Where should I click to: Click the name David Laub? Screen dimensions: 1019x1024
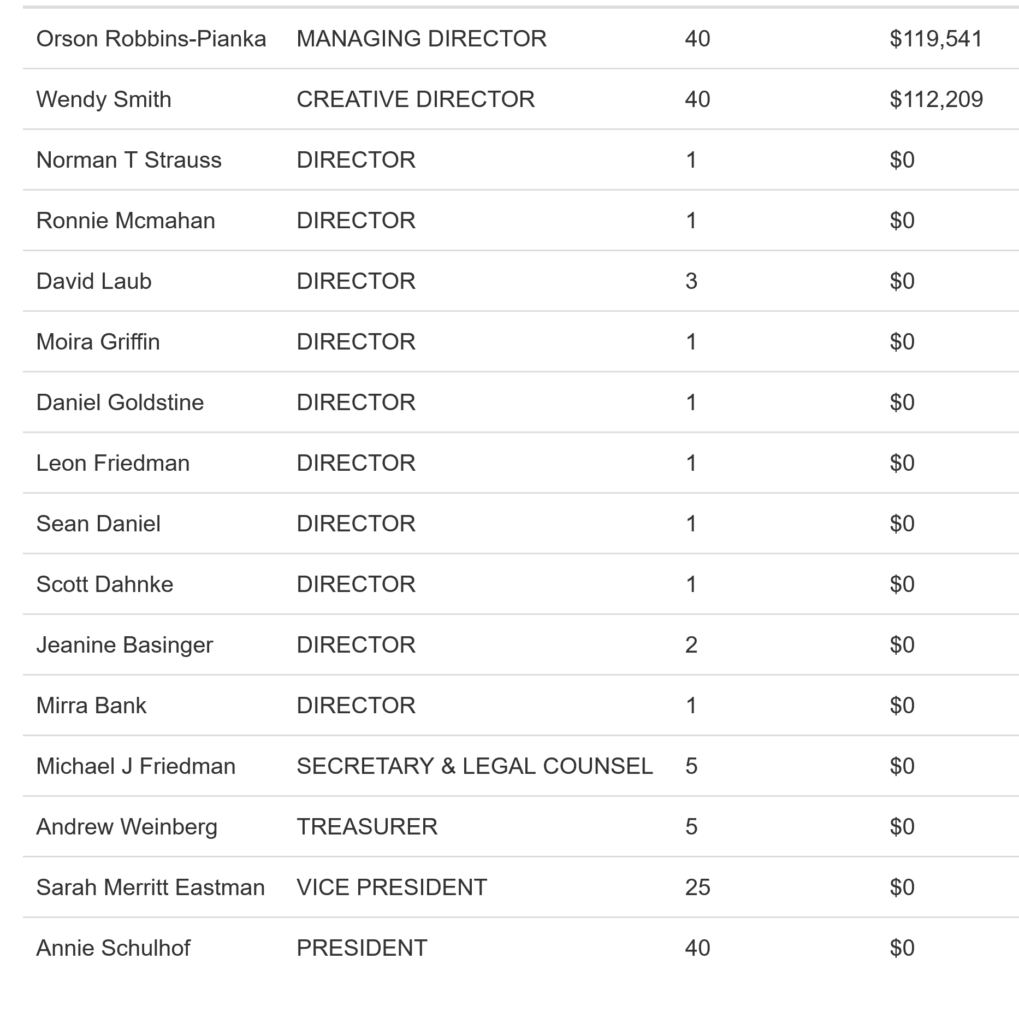pyautogui.click(x=94, y=281)
